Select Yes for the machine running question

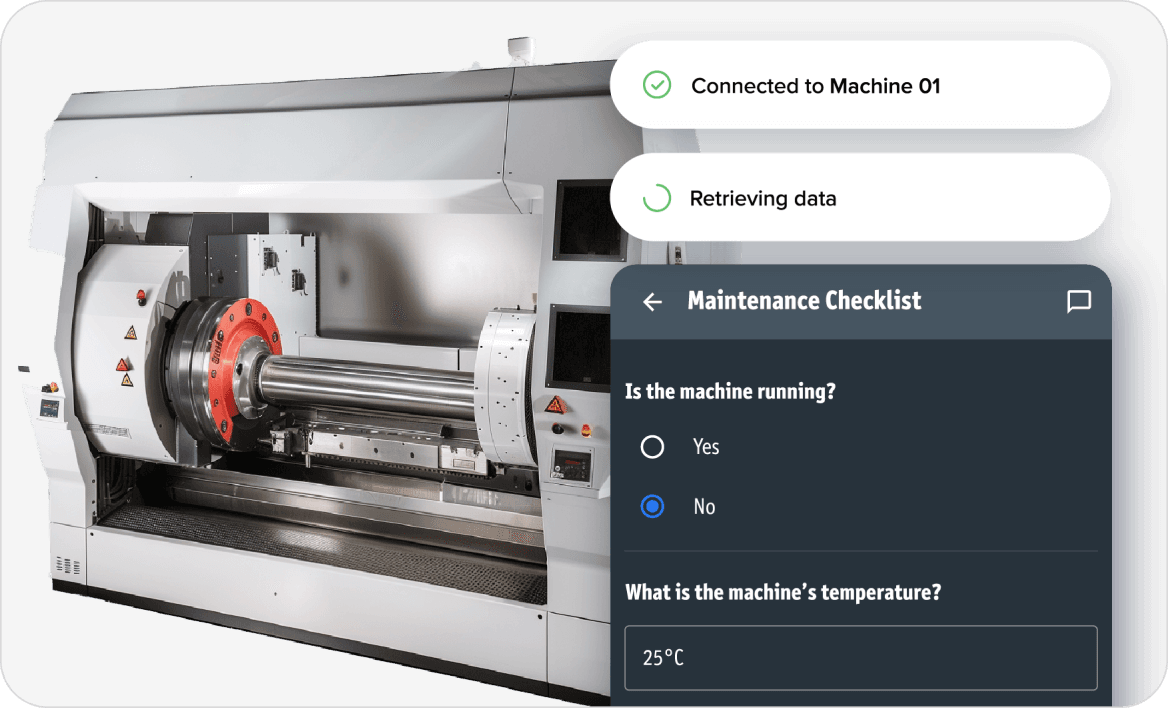652,447
